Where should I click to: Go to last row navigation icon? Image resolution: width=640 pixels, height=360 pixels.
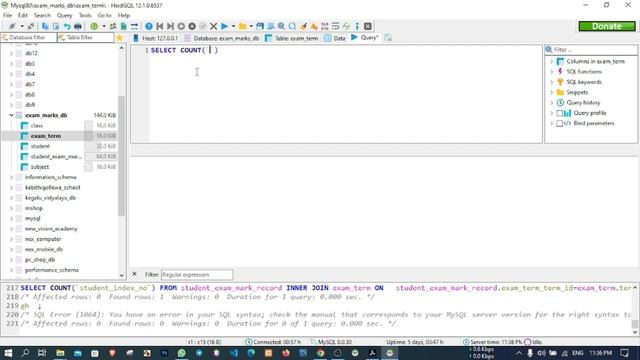point(171,26)
